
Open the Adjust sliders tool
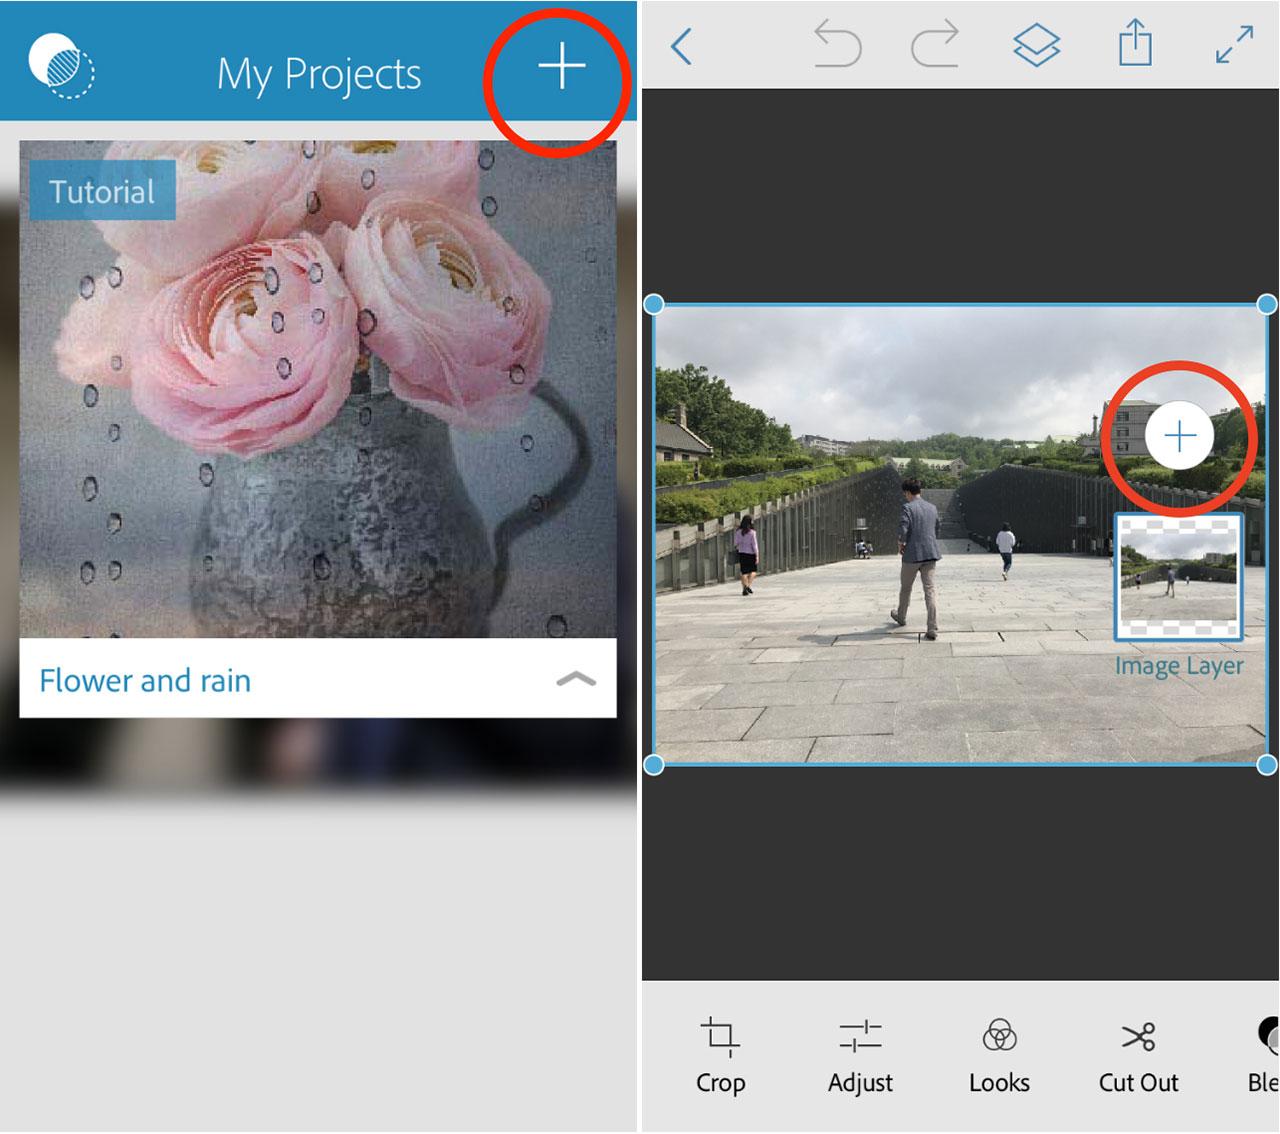click(x=860, y=1054)
